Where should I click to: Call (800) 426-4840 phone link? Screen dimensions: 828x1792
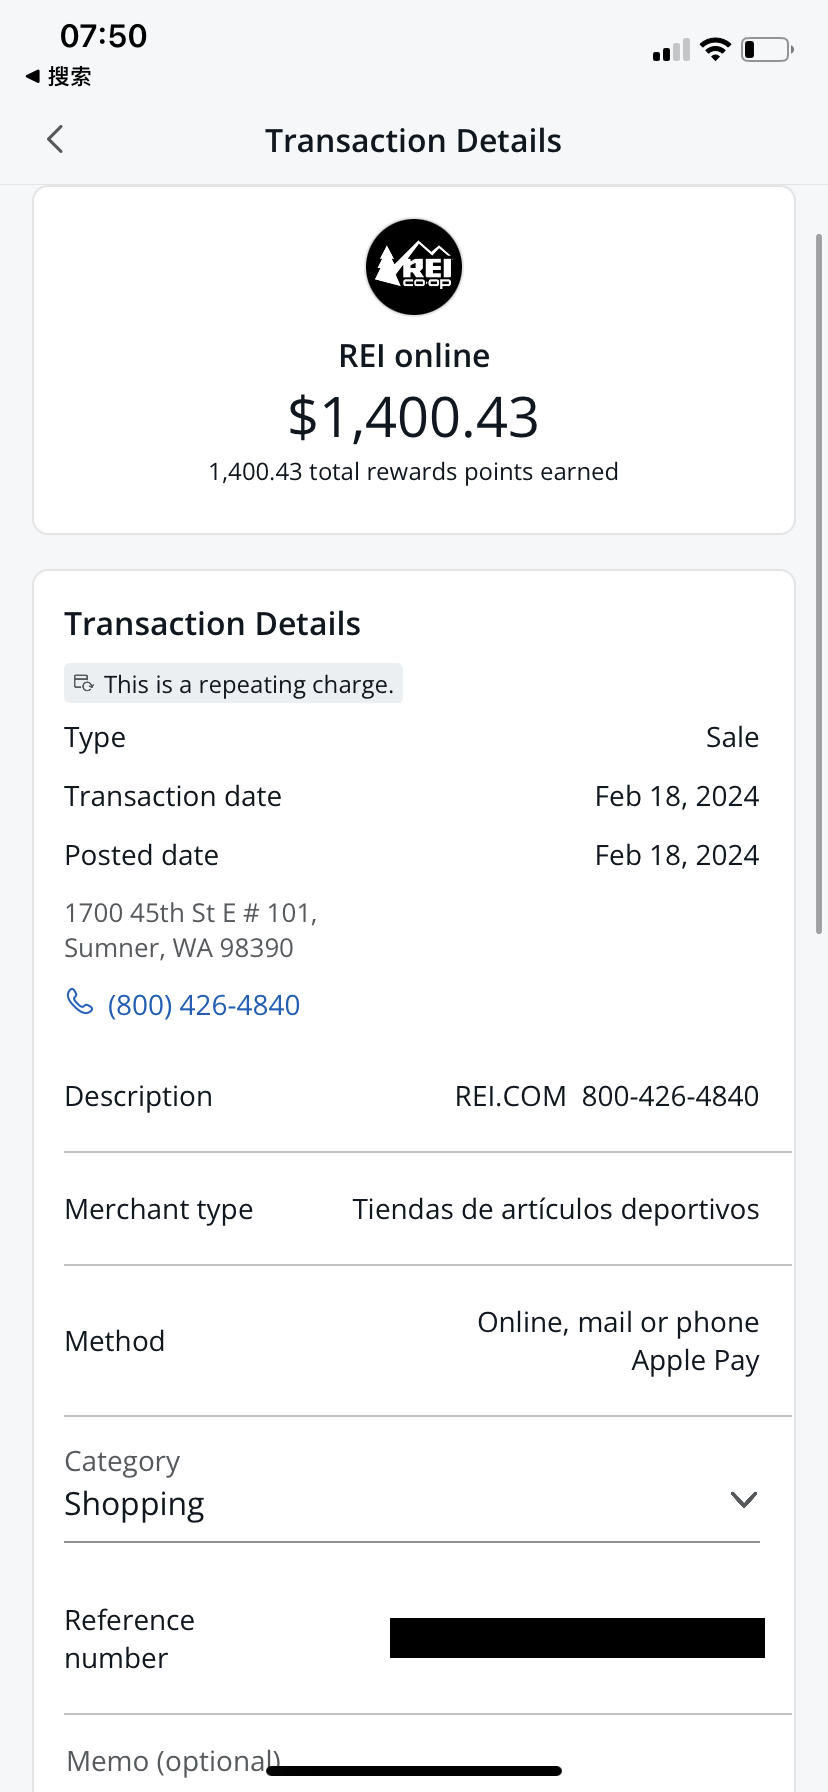click(x=203, y=1005)
